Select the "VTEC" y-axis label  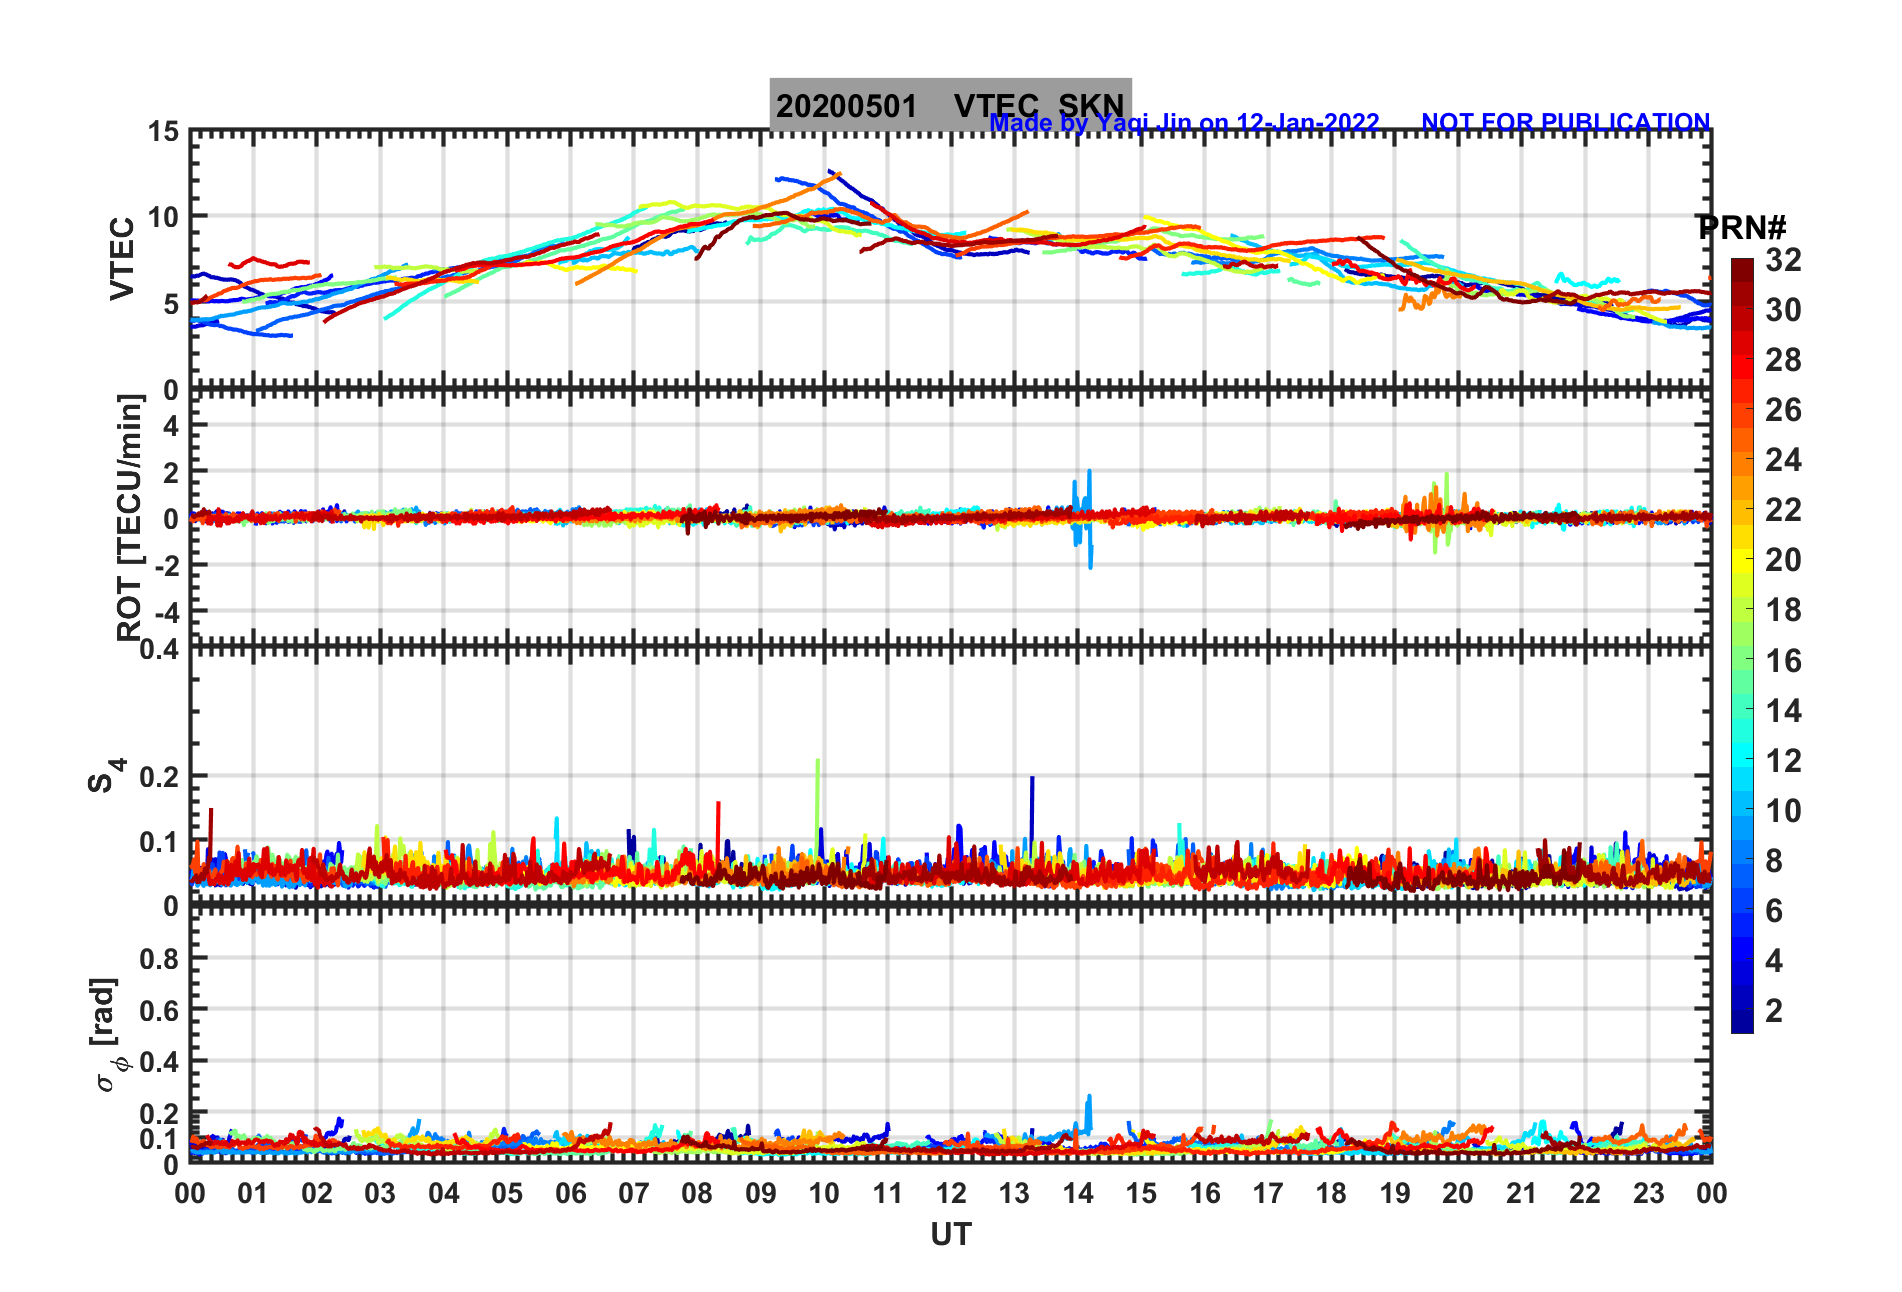(122, 258)
